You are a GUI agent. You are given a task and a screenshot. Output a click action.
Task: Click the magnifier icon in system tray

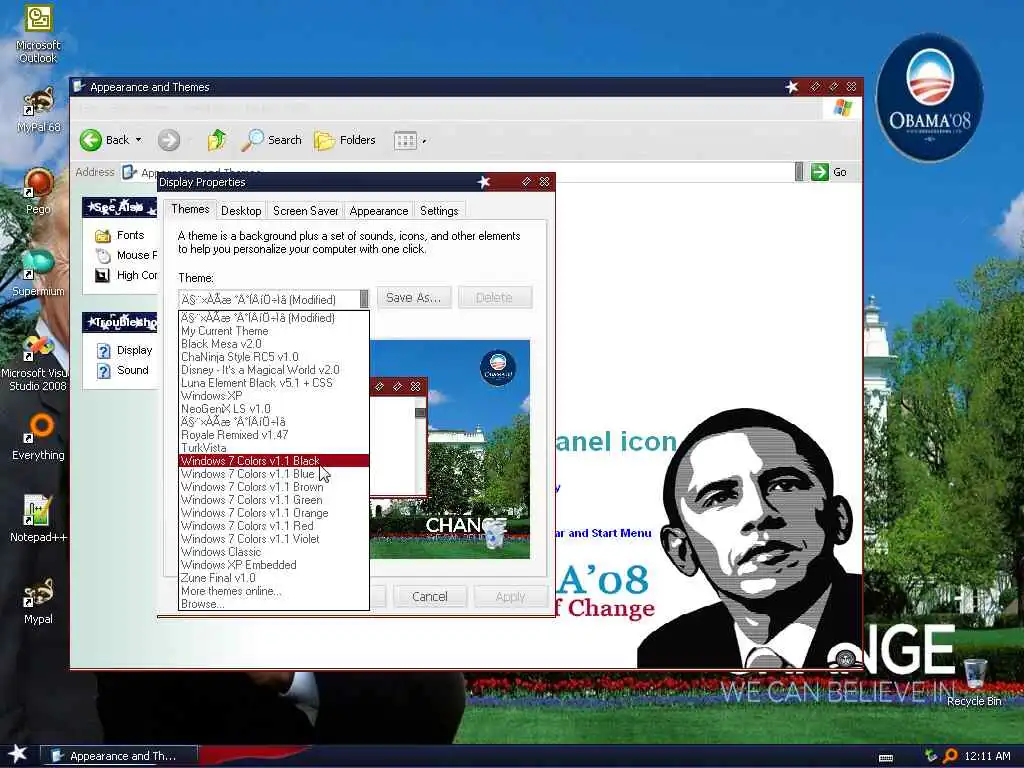[x=950, y=756]
